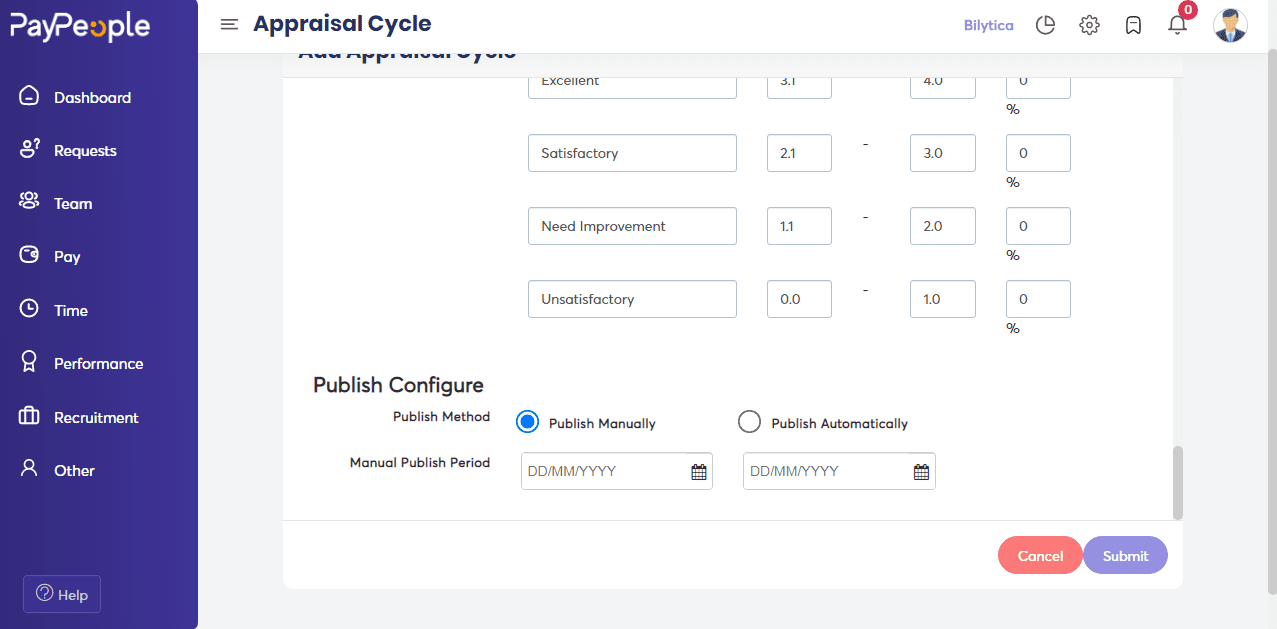The width and height of the screenshot is (1277, 629).
Task: Select the Publish Automatically radio option
Action: (749, 422)
